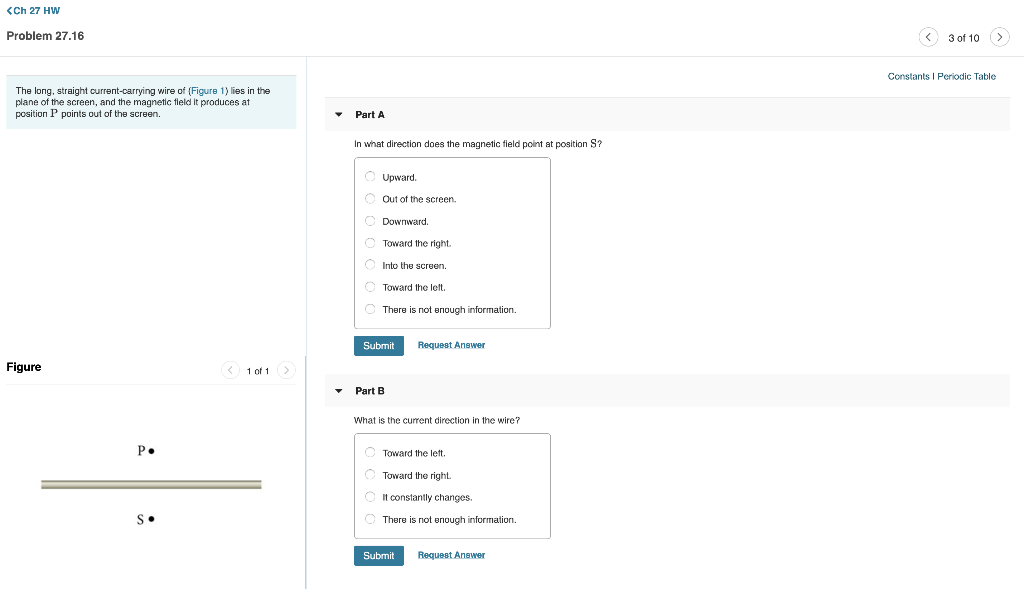Select 'There is not enough information.' in Part A
Image resolution: width=1024 pixels, height=589 pixels.
point(370,309)
